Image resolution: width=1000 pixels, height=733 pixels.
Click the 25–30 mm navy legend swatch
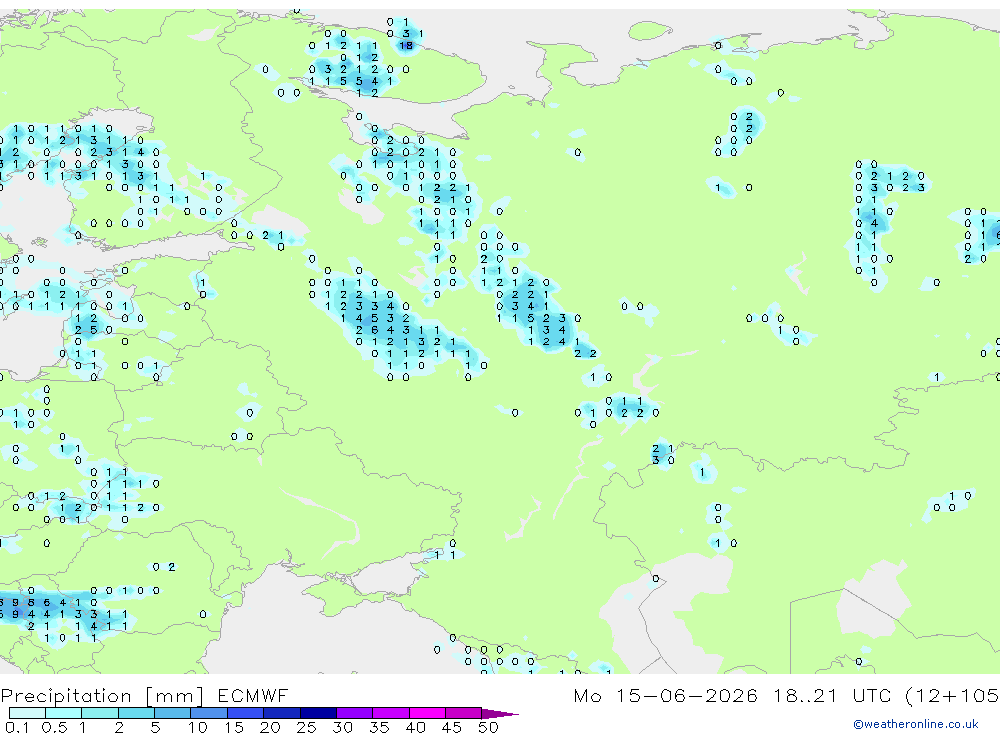point(318,713)
